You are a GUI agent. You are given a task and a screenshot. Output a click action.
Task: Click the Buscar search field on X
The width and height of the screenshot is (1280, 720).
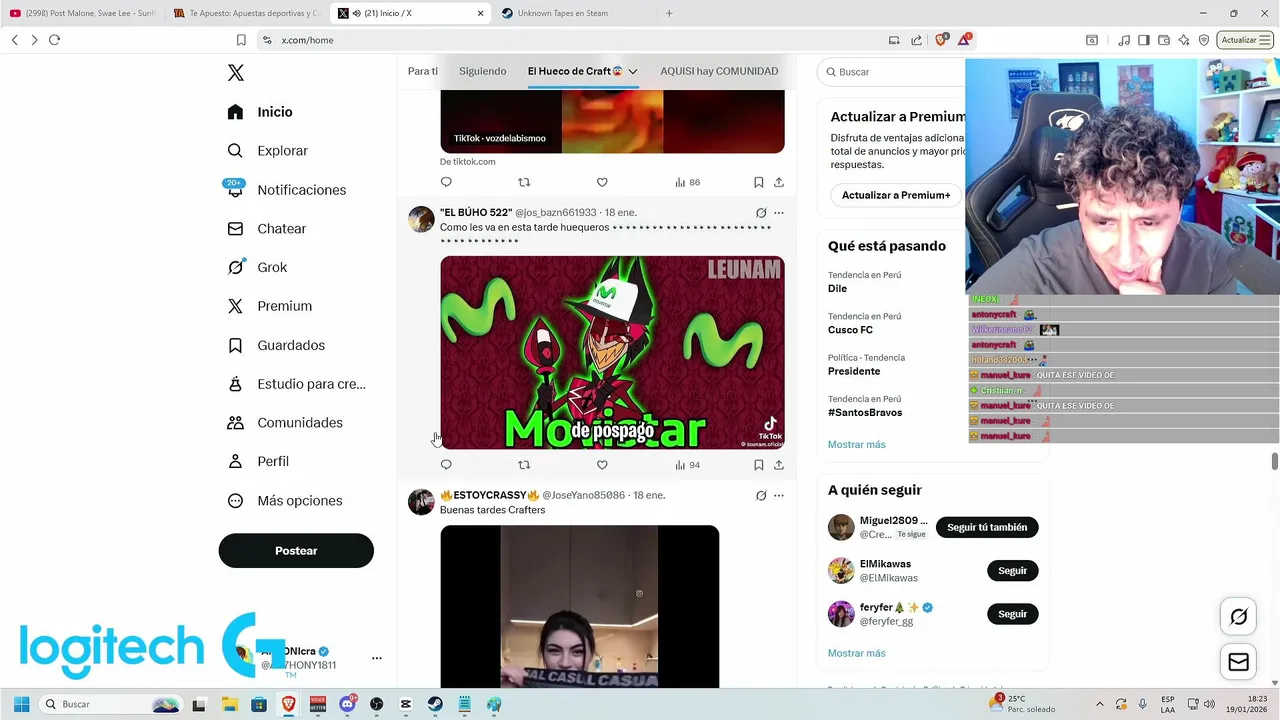point(890,72)
